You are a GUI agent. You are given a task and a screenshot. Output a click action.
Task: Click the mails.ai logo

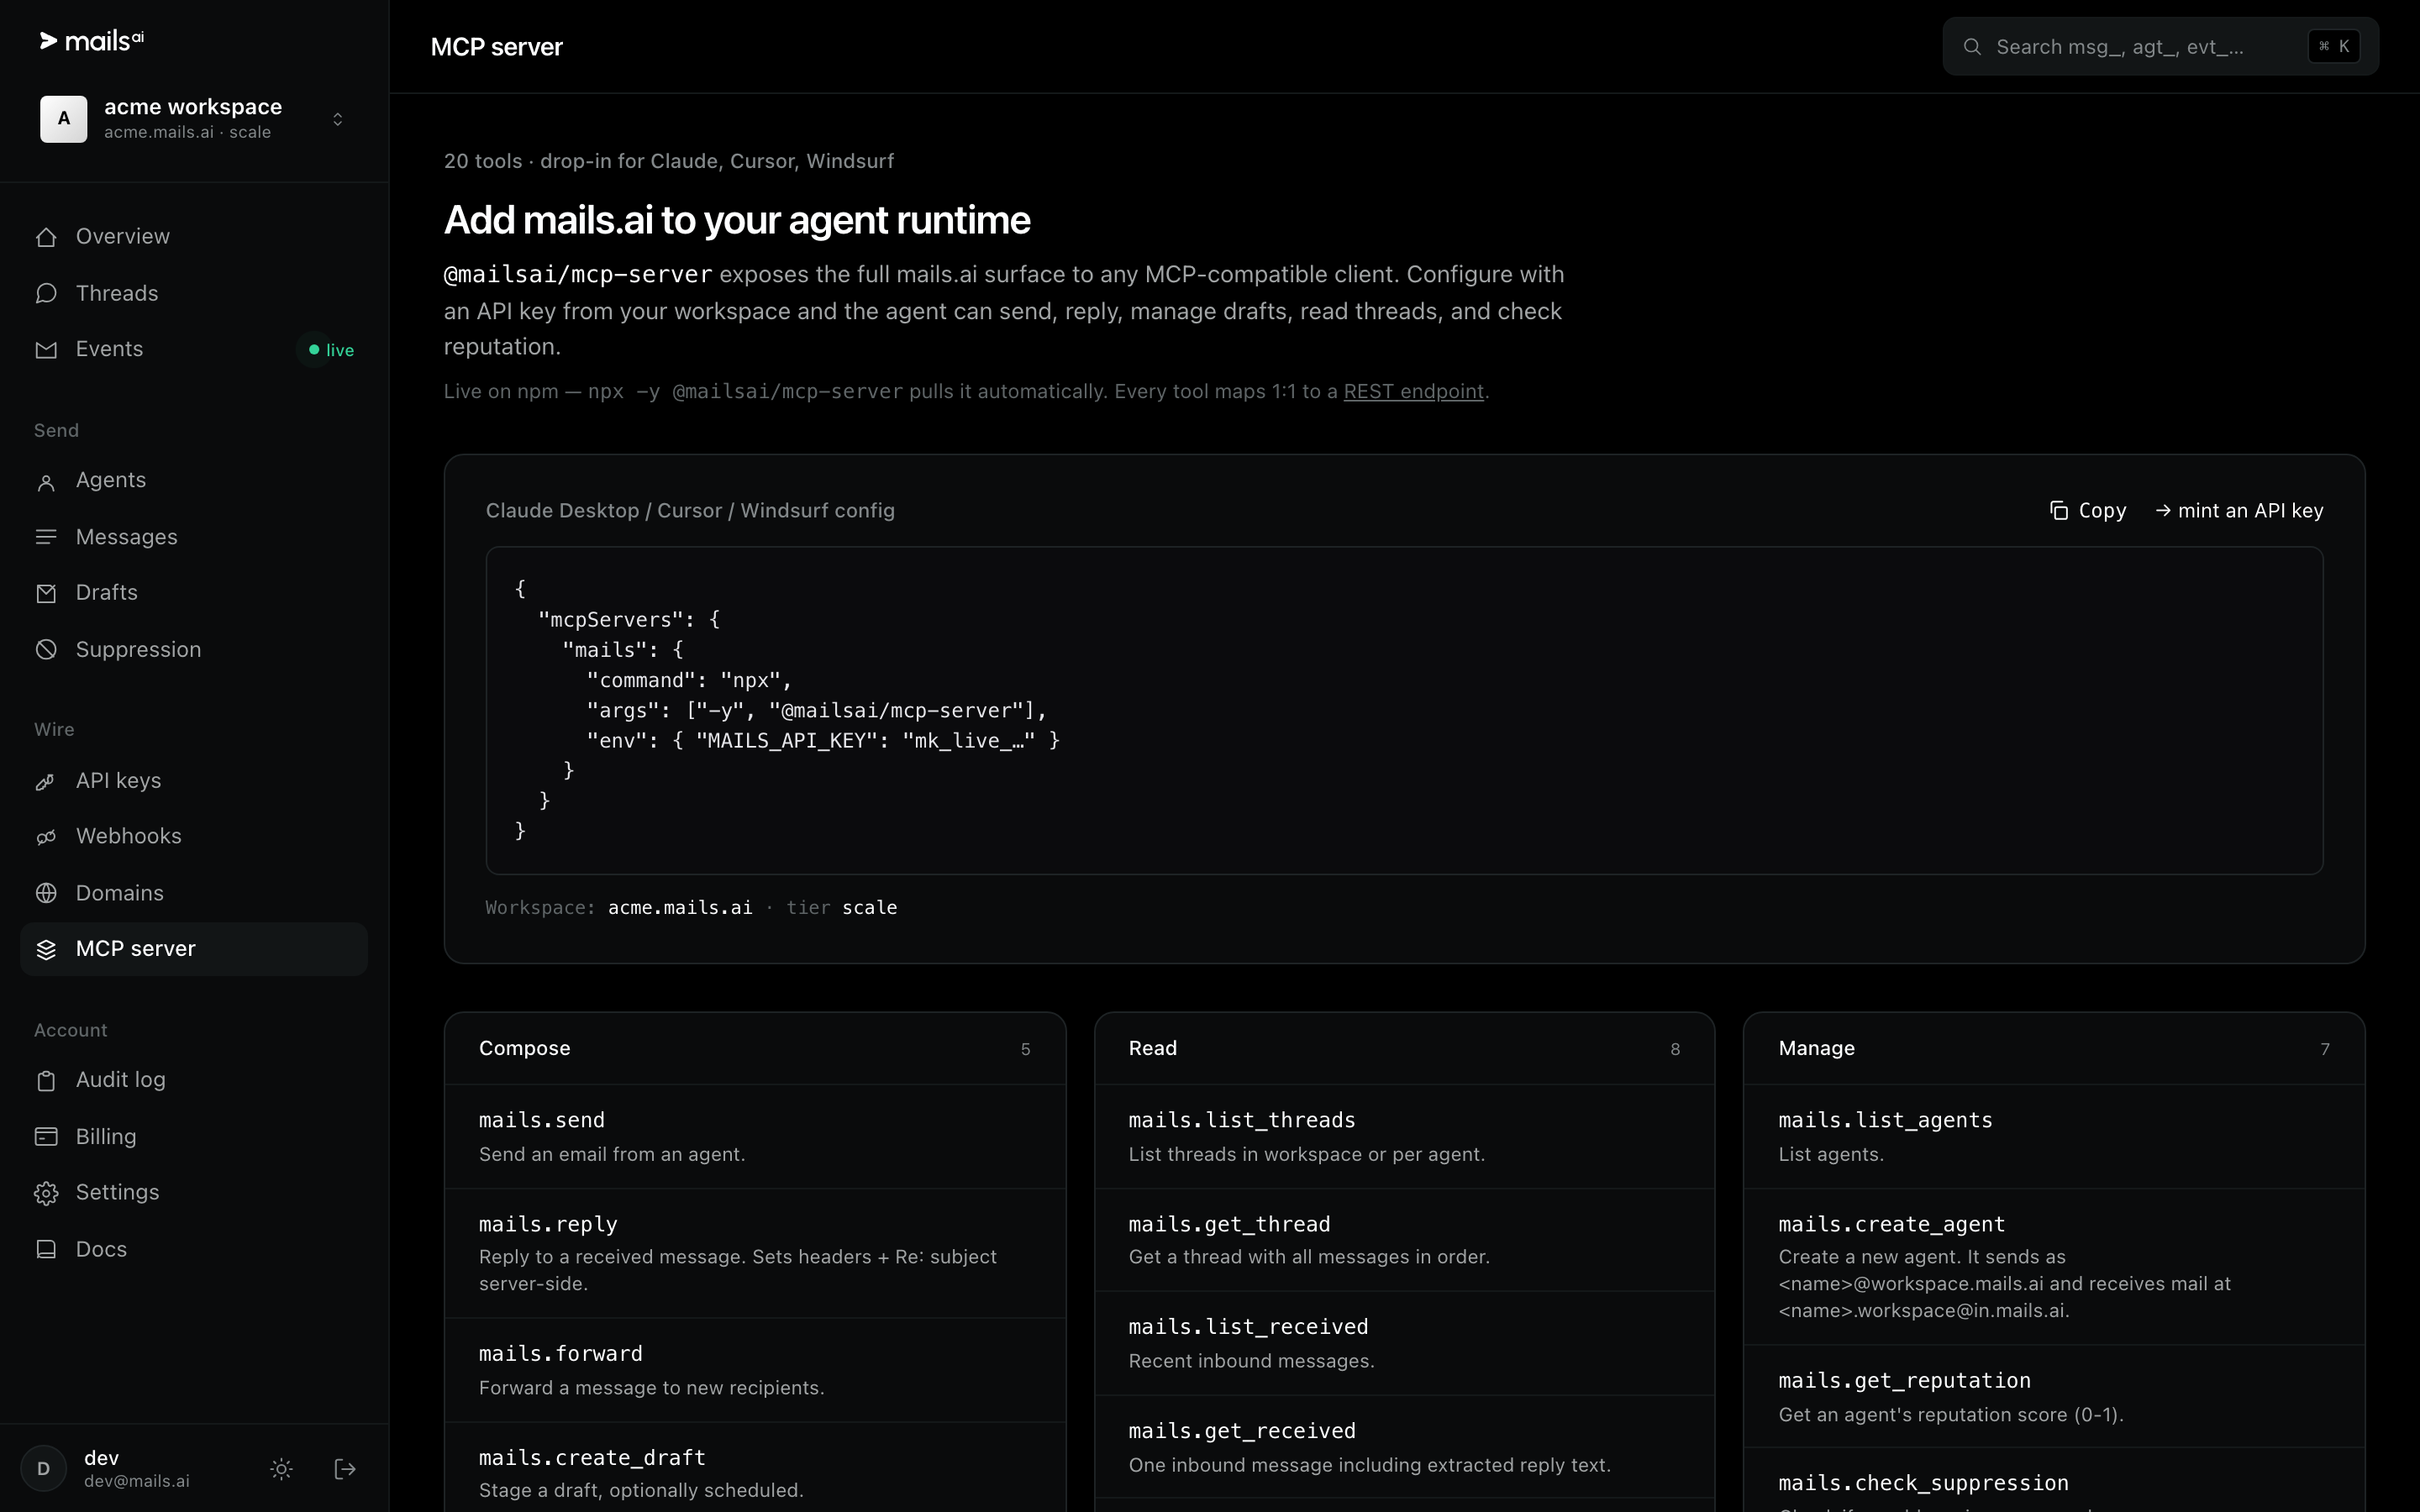91,41
